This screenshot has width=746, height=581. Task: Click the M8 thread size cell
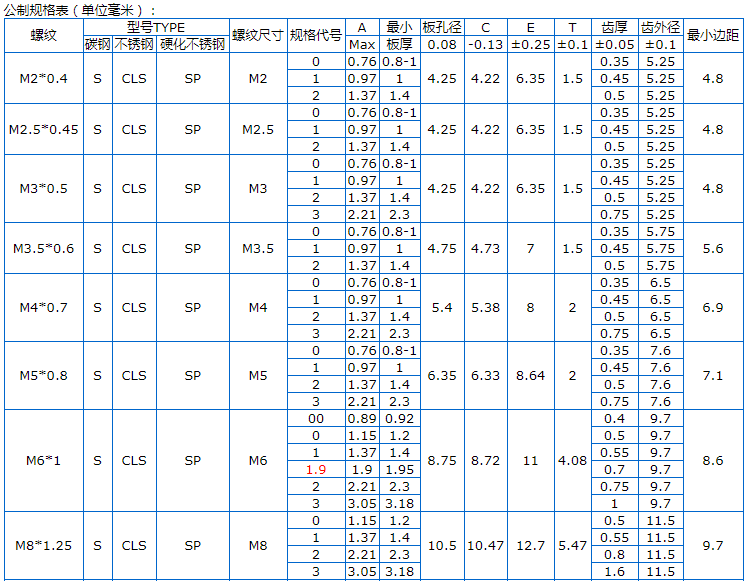[x=258, y=546]
